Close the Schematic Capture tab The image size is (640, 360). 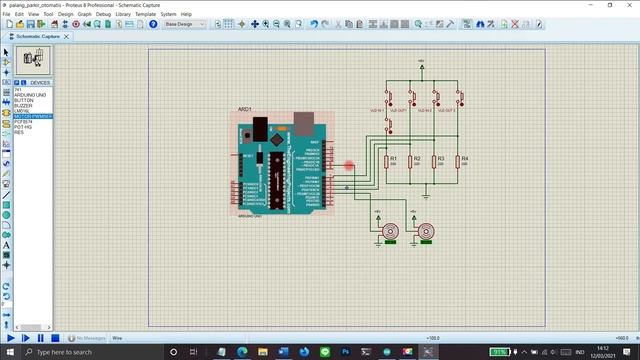tap(66, 36)
